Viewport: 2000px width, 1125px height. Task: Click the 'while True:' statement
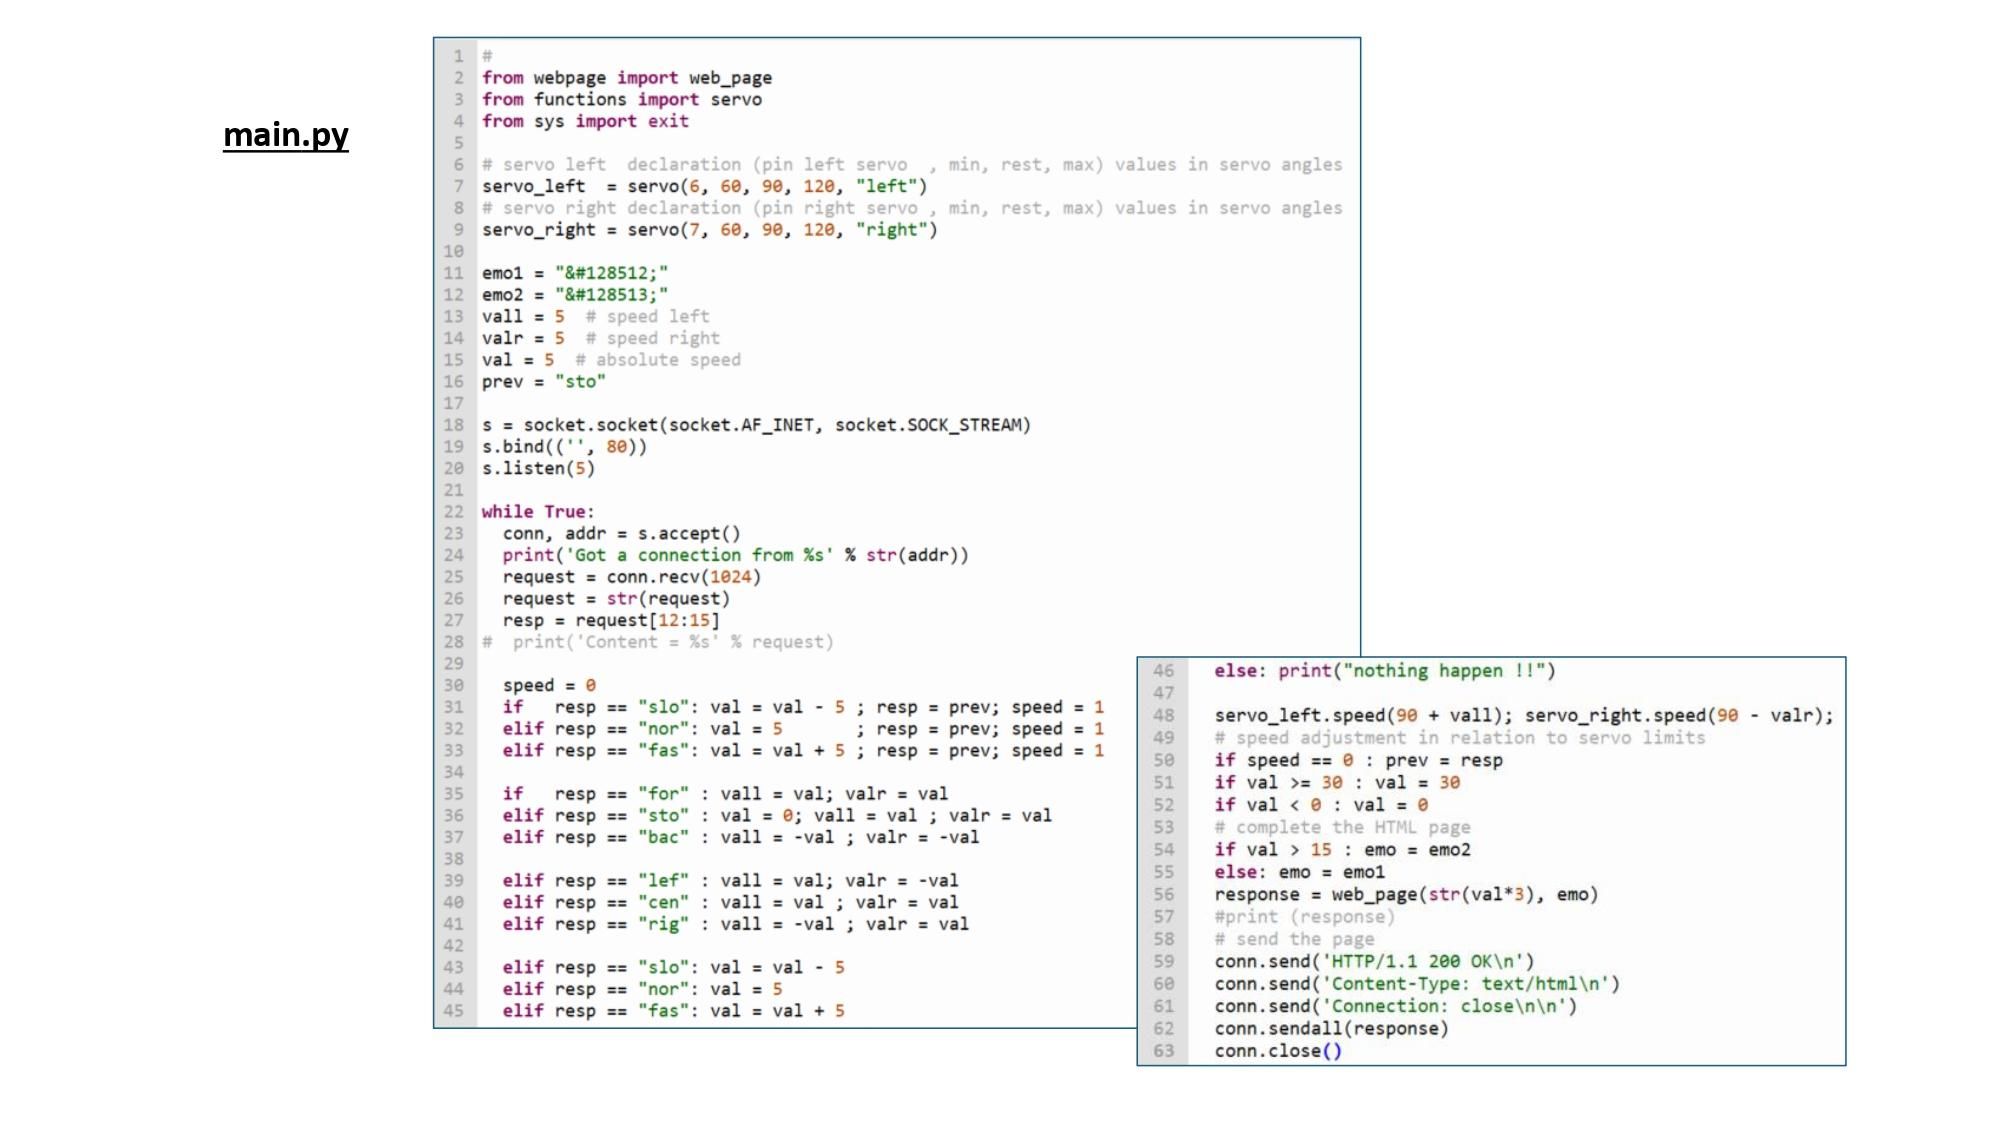[538, 512]
